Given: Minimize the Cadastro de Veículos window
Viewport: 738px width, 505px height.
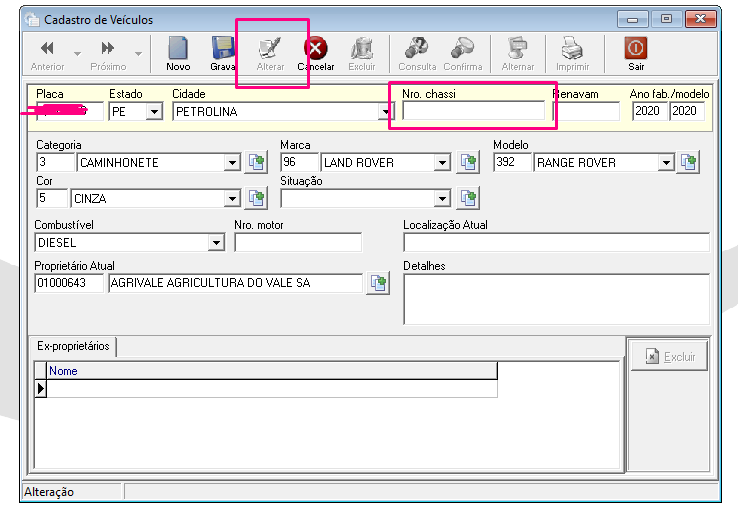Looking at the screenshot, I should click(x=633, y=19).
